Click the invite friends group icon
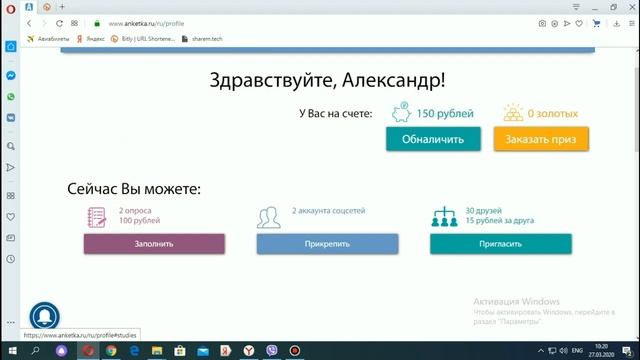The height and width of the screenshot is (360, 640). pyautogui.click(x=444, y=216)
